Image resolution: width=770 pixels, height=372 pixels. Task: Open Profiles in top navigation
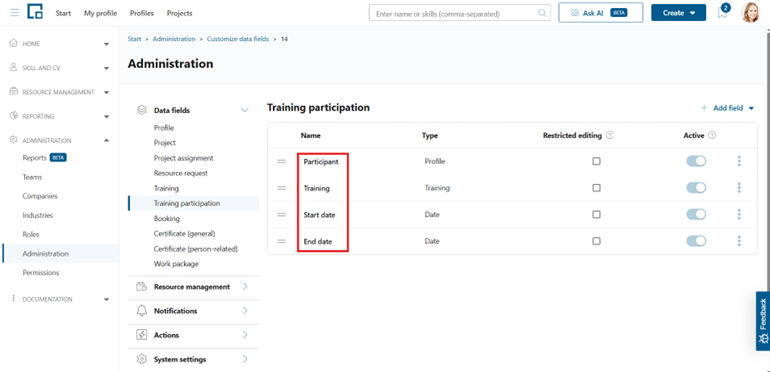142,13
